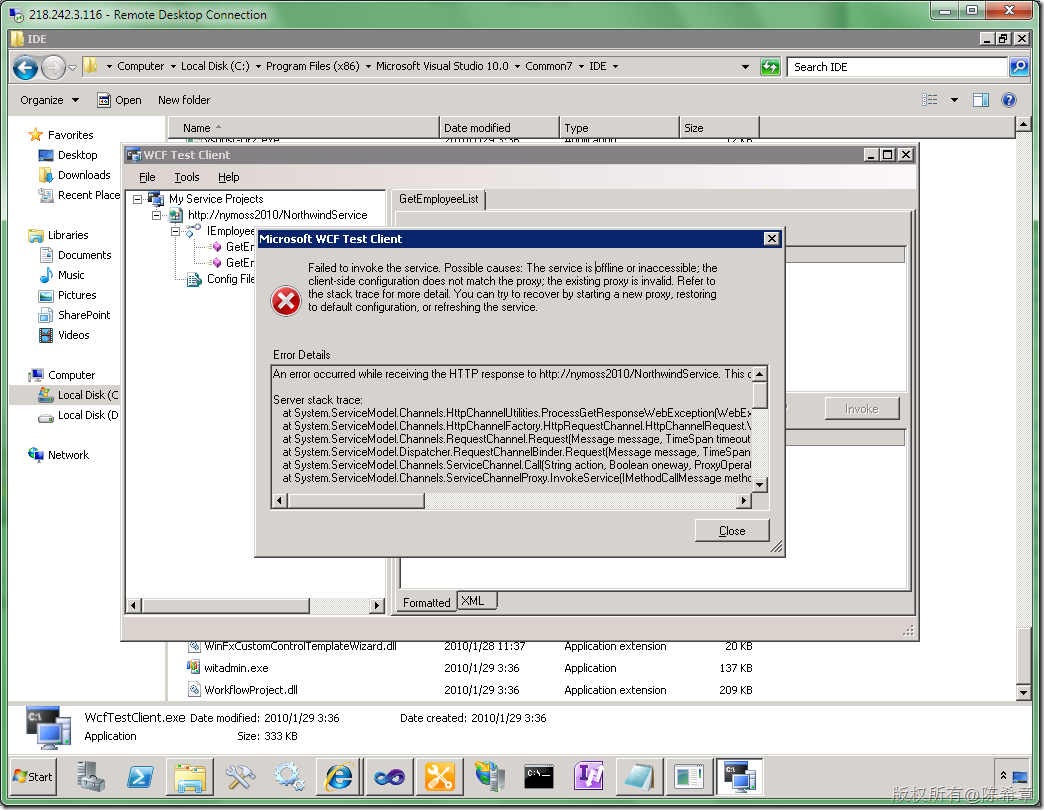This screenshot has width=1044, height=810.
Task: Open recent pages dropdown next to Forward
Action: 73,67
